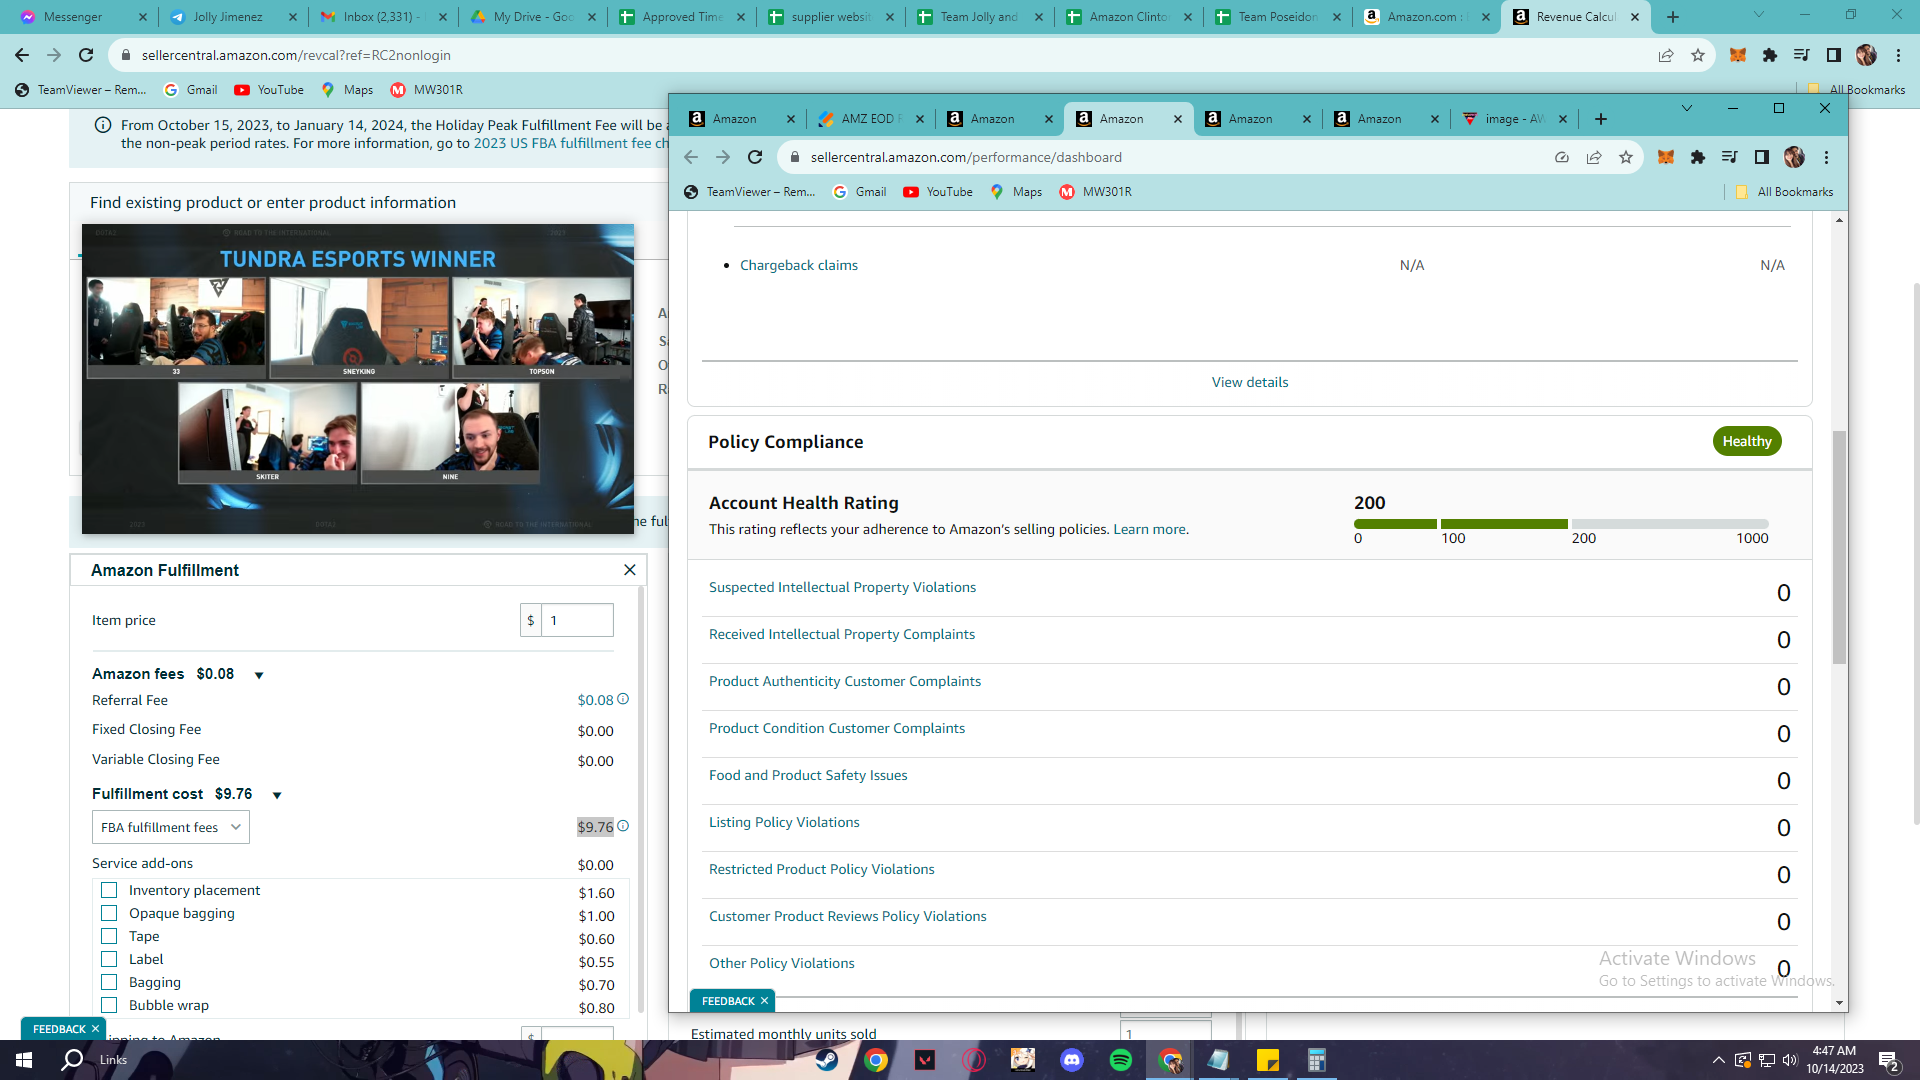Share the performance dashboard page
1920x1080 pixels.
coord(1594,157)
